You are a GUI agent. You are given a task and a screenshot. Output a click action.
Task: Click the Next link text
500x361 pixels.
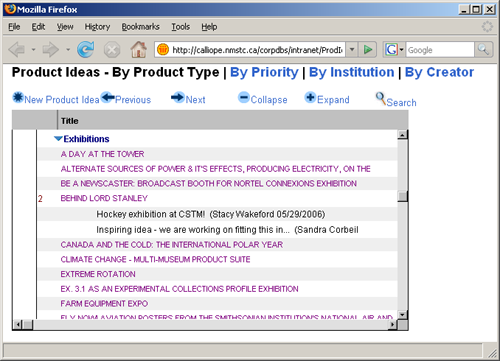(195, 100)
